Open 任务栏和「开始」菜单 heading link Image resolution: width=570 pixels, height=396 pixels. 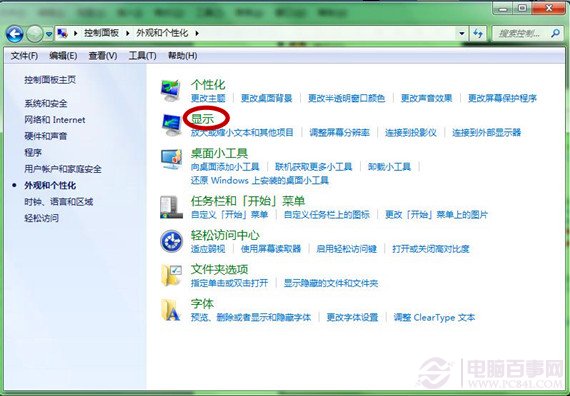[248, 201]
